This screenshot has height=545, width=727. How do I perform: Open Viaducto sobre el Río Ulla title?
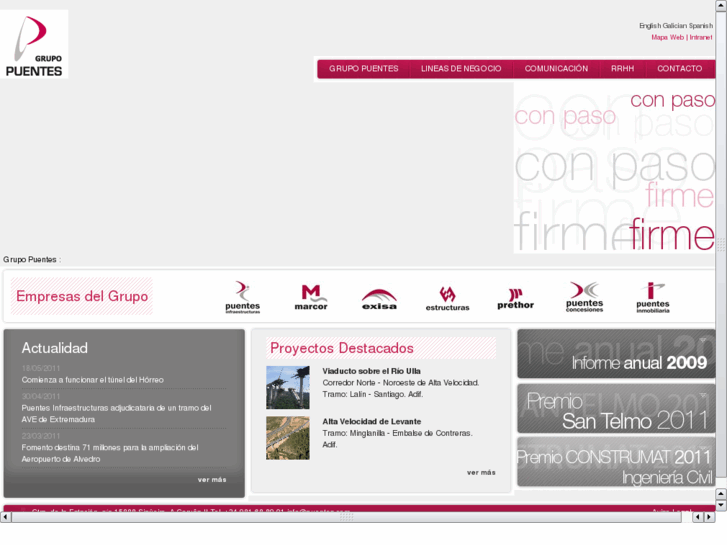pos(371,371)
